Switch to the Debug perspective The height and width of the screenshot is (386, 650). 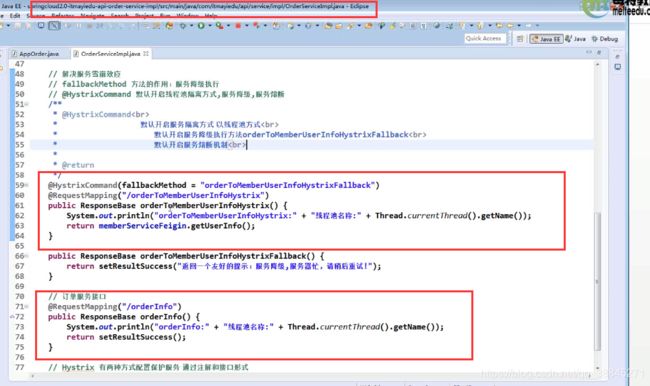605,39
